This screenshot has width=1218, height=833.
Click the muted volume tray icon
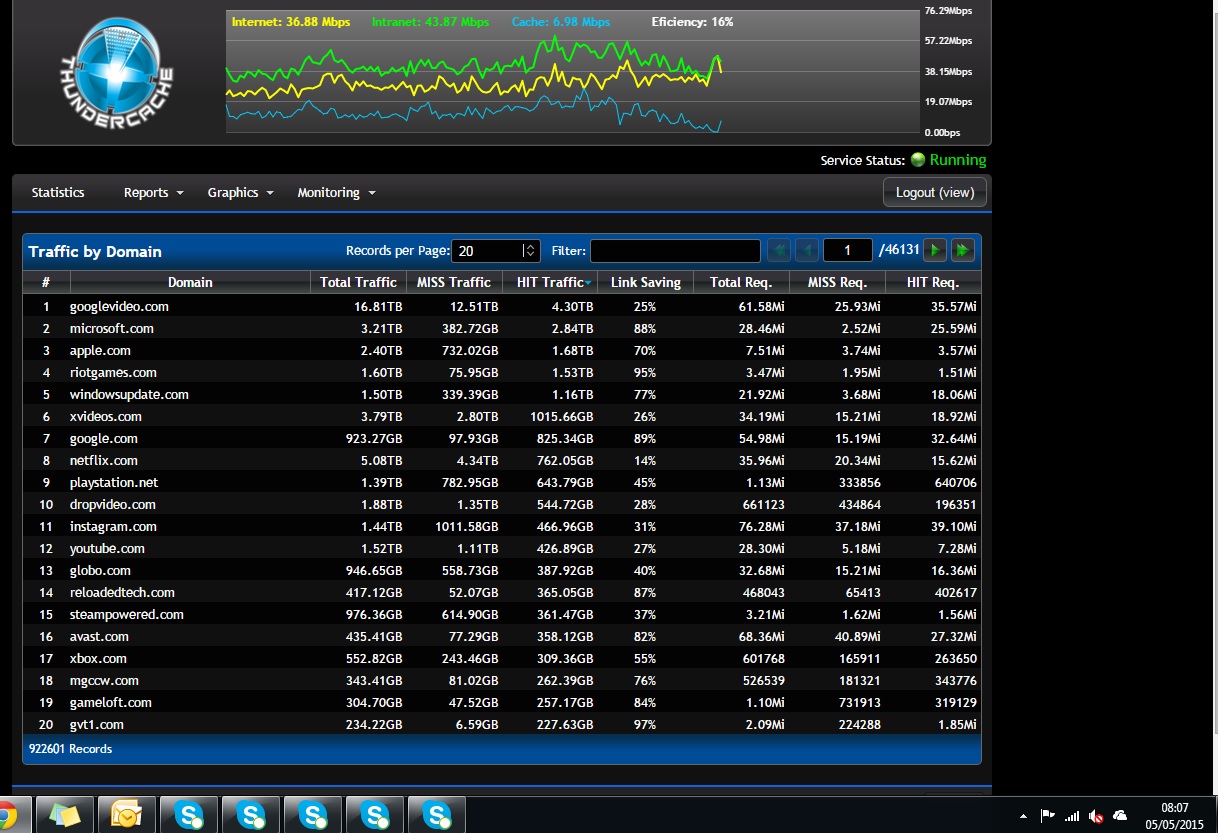pyautogui.click(x=1096, y=816)
